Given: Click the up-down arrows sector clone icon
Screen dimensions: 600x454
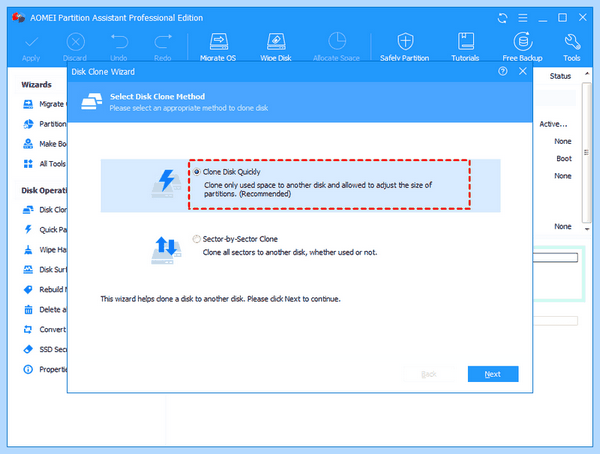Looking at the screenshot, I should point(166,250).
